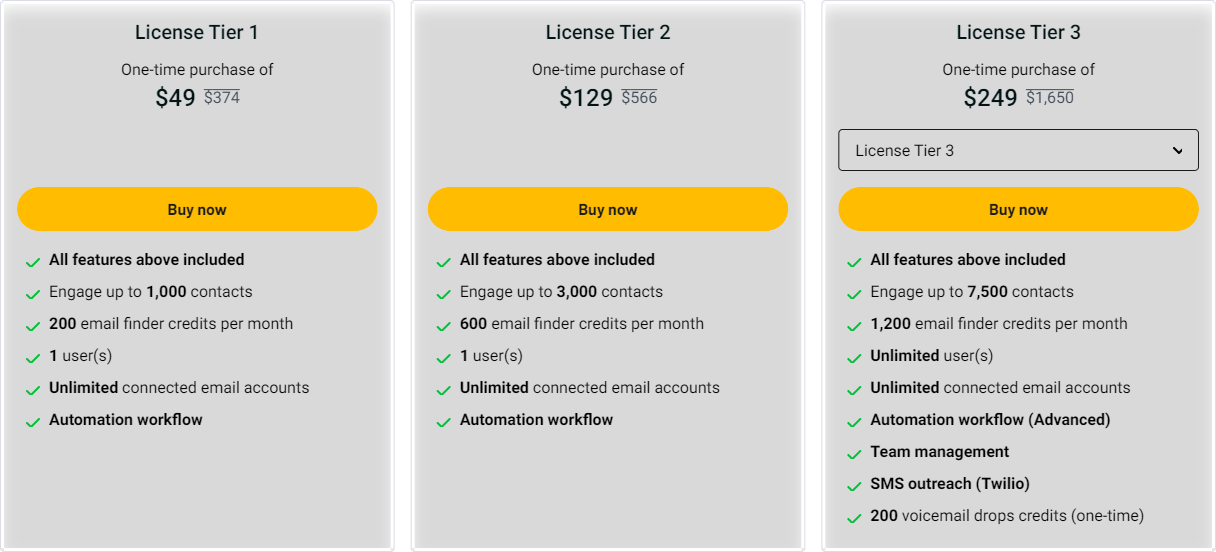Click Buy now for License Tier 3
1216x552 pixels.
[x=1018, y=210]
